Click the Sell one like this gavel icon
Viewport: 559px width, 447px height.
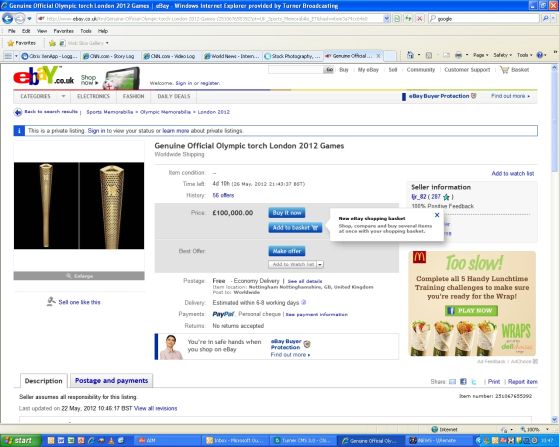[51, 302]
